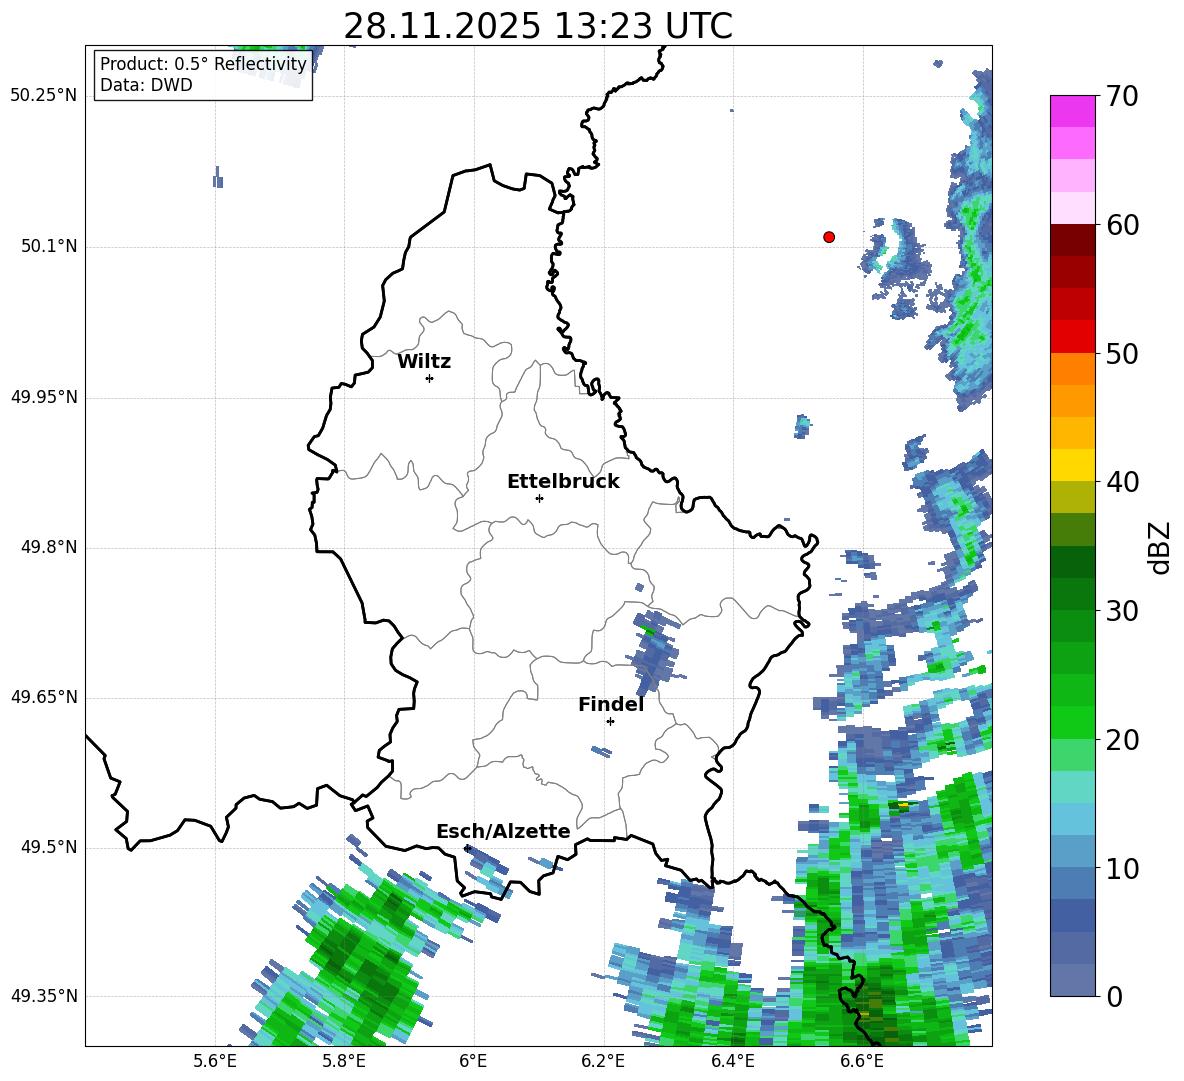Click the 70 value on the colorbar

[x=1122, y=96]
